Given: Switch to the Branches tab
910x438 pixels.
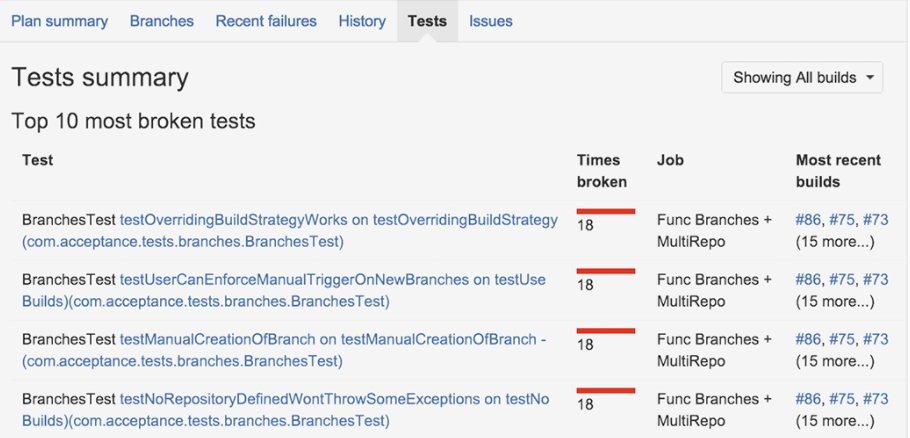Looking at the screenshot, I should click(161, 21).
